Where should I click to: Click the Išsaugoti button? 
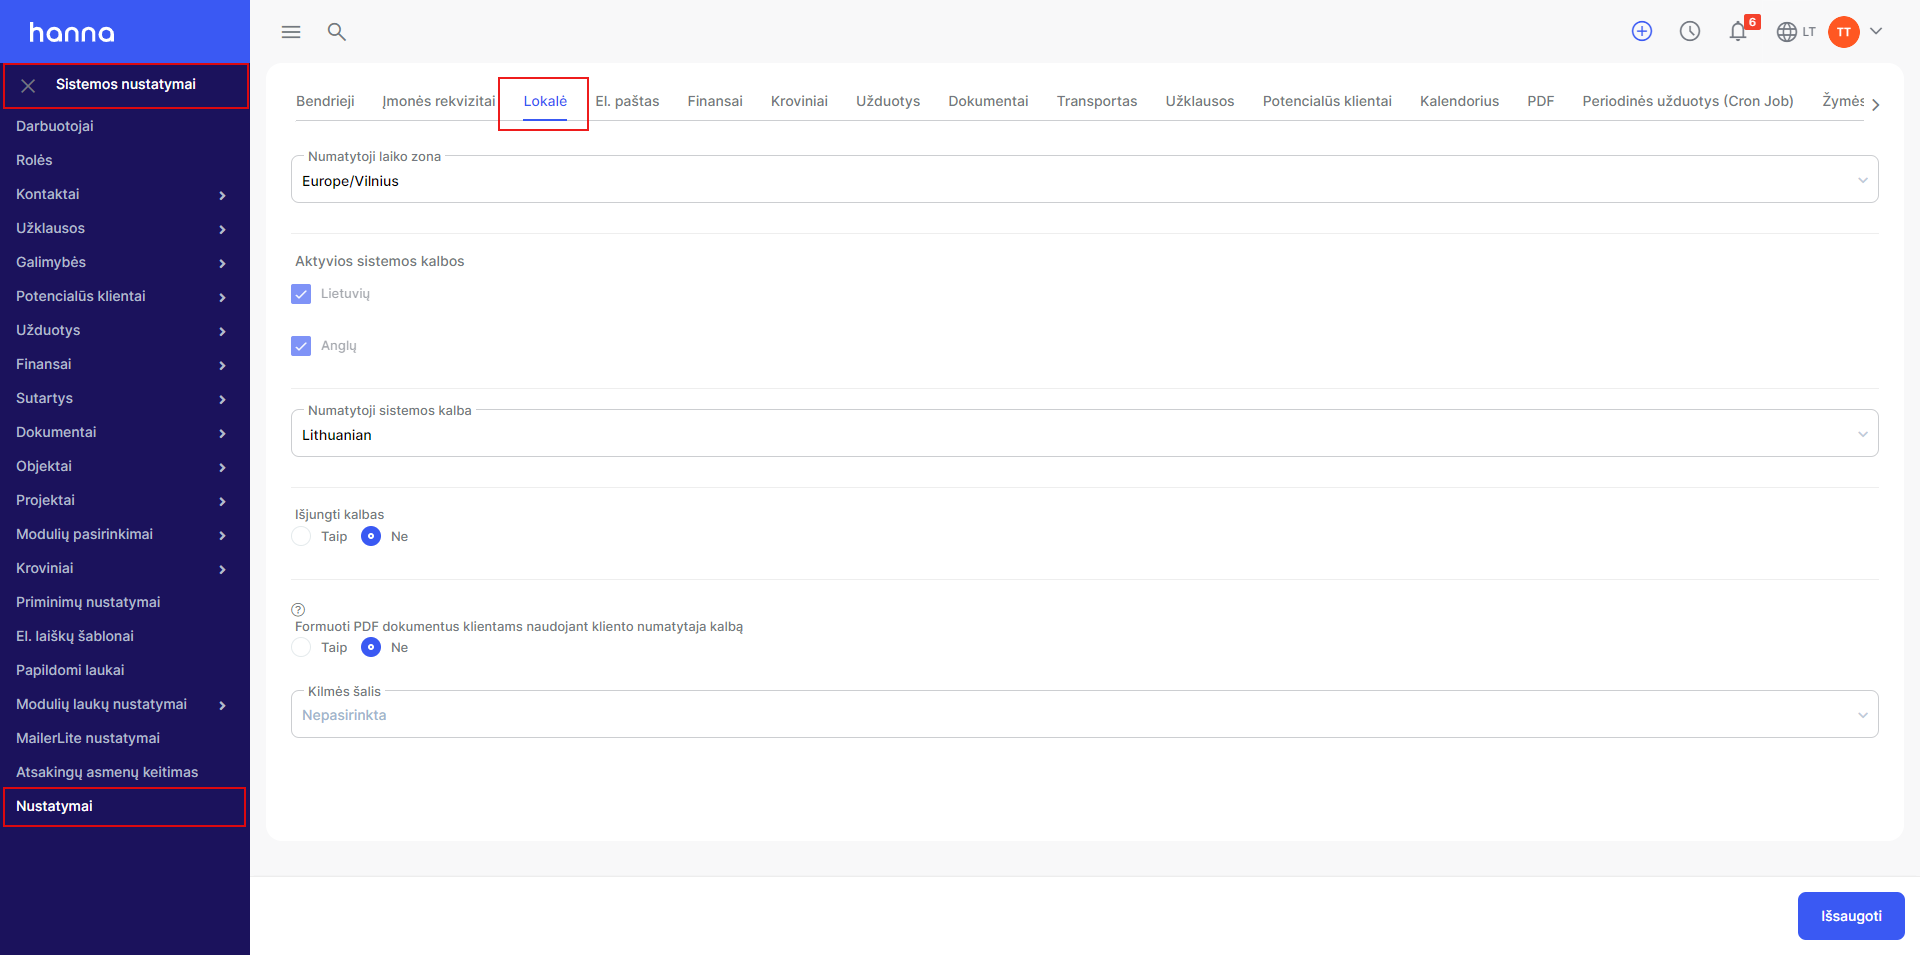pyautogui.click(x=1851, y=916)
